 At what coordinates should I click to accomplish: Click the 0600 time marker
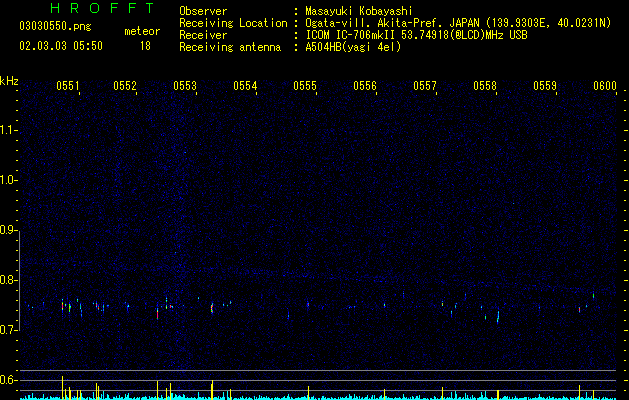[605, 86]
